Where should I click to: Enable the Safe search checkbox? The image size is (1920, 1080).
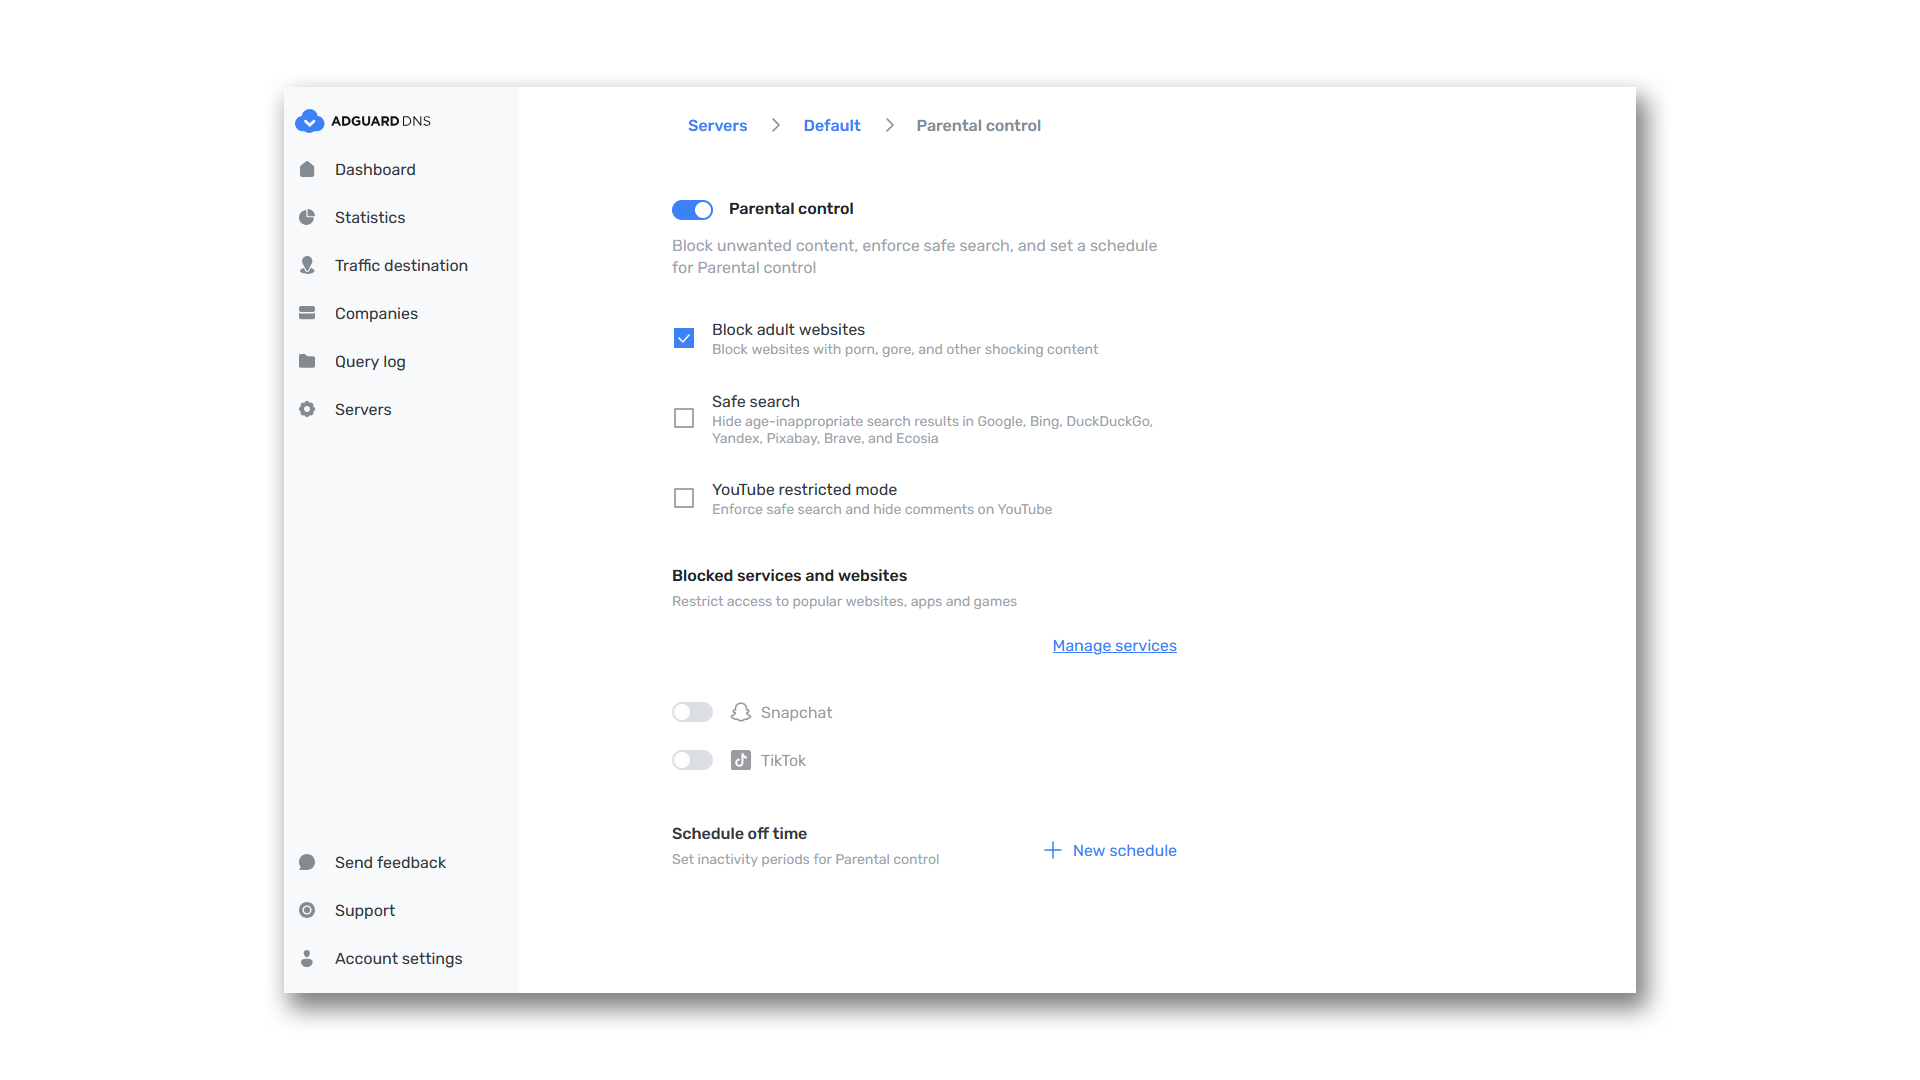pyautogui.click(x=684, y=418)
